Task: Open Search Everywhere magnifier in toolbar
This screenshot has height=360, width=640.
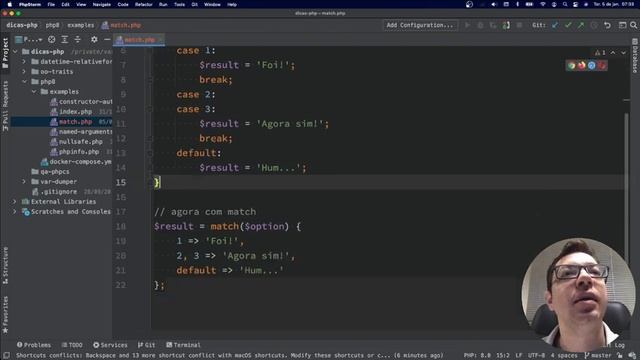Action: tap(633, 25)
